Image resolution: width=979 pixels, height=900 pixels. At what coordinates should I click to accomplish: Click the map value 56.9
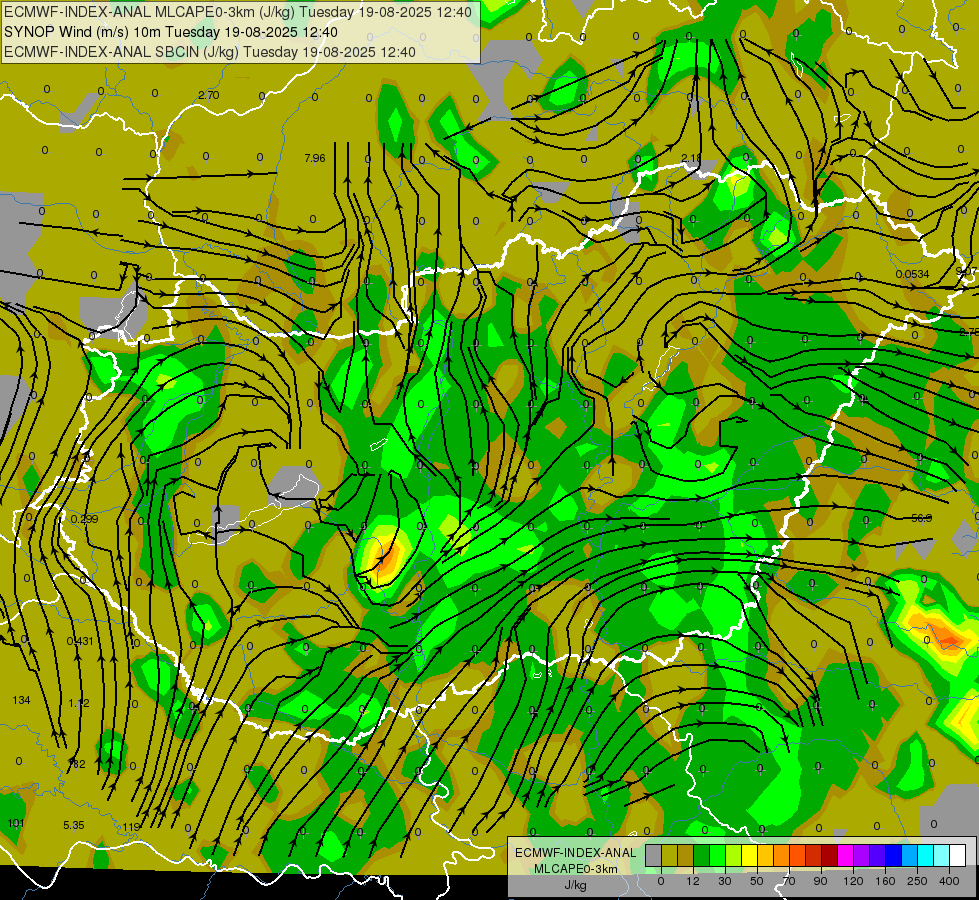922,518
